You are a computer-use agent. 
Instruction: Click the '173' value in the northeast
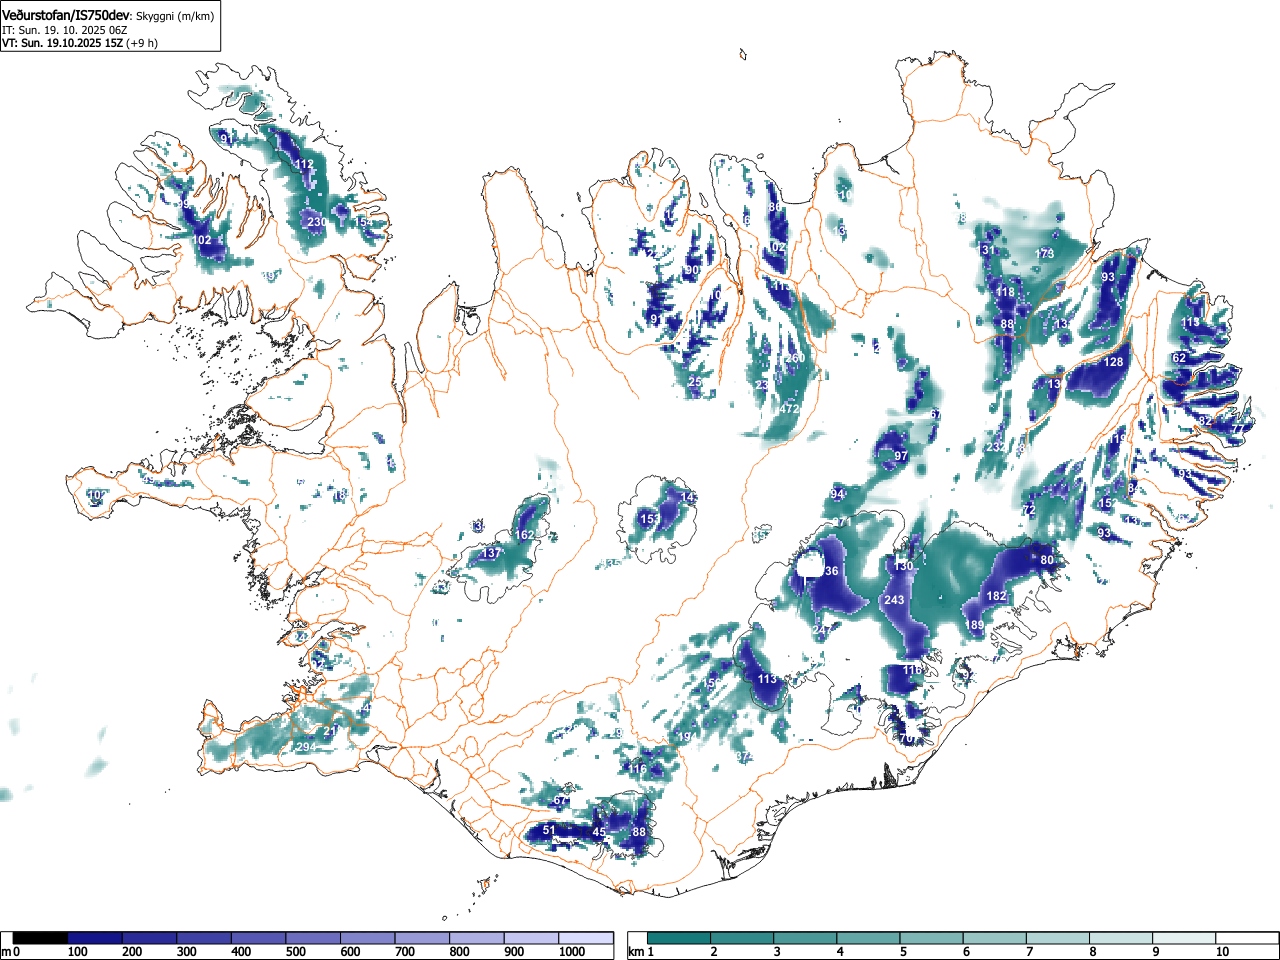point(1045,254)
